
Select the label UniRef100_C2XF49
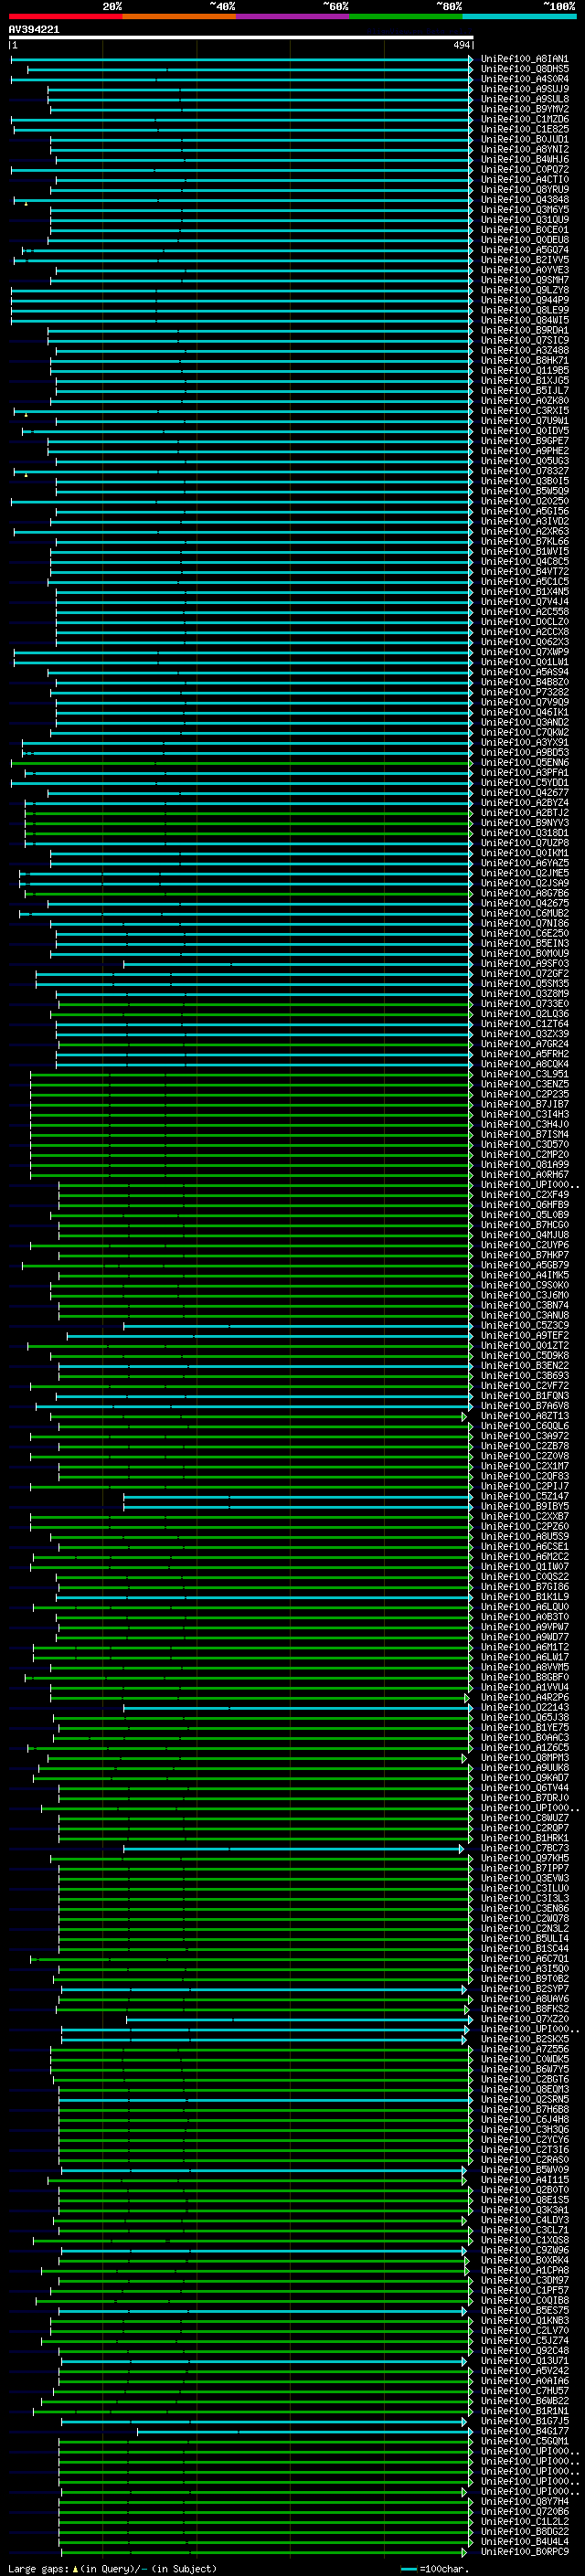[524, 1195]
